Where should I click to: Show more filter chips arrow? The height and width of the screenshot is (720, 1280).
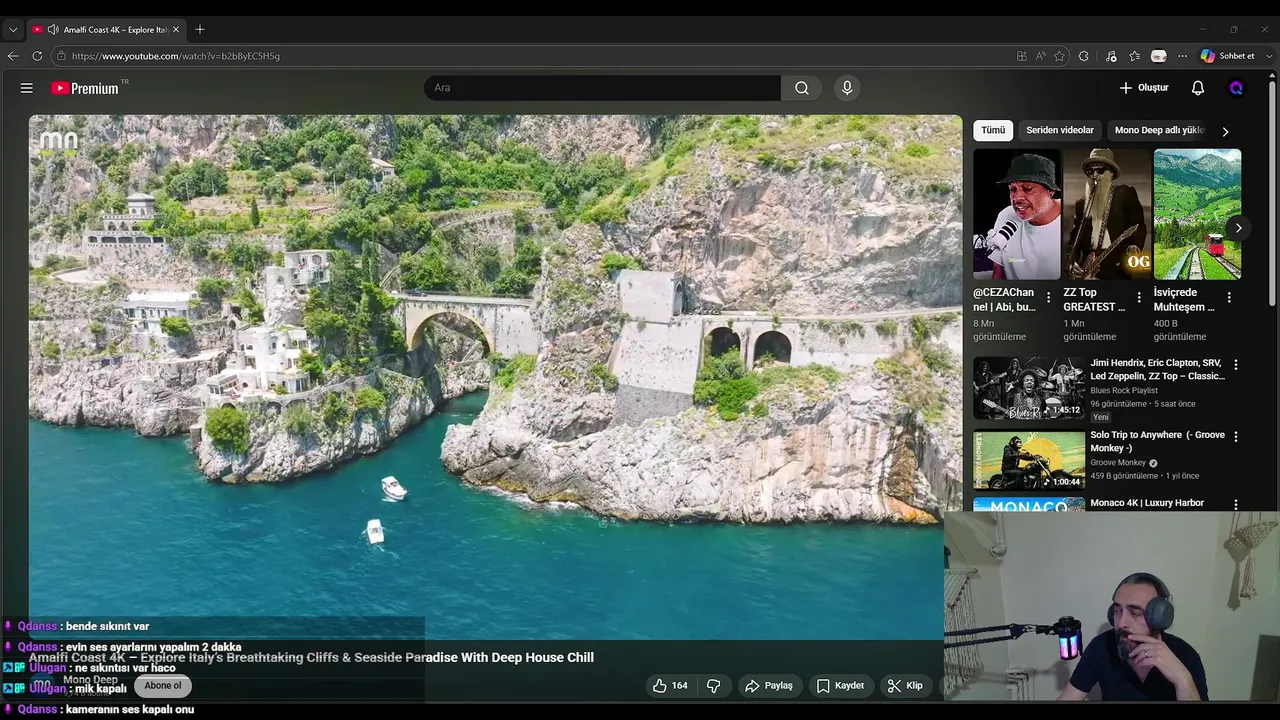[x=1225, y=131]
